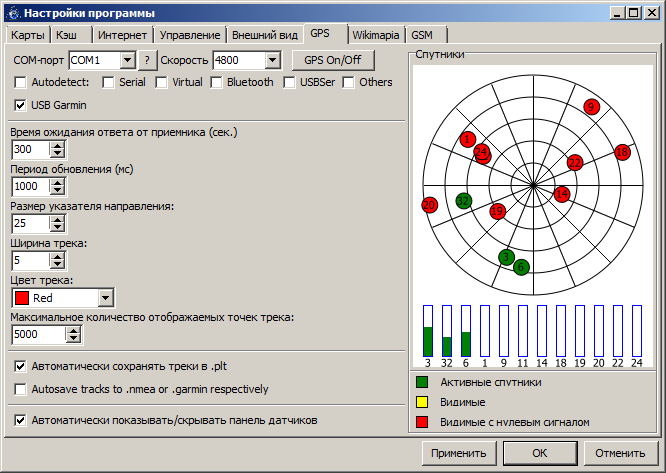Image resolution: width=666 pixels, height=473 pixels.
Task: Expand the Скорость 4800 dropdown
Action: pos(271,61)
